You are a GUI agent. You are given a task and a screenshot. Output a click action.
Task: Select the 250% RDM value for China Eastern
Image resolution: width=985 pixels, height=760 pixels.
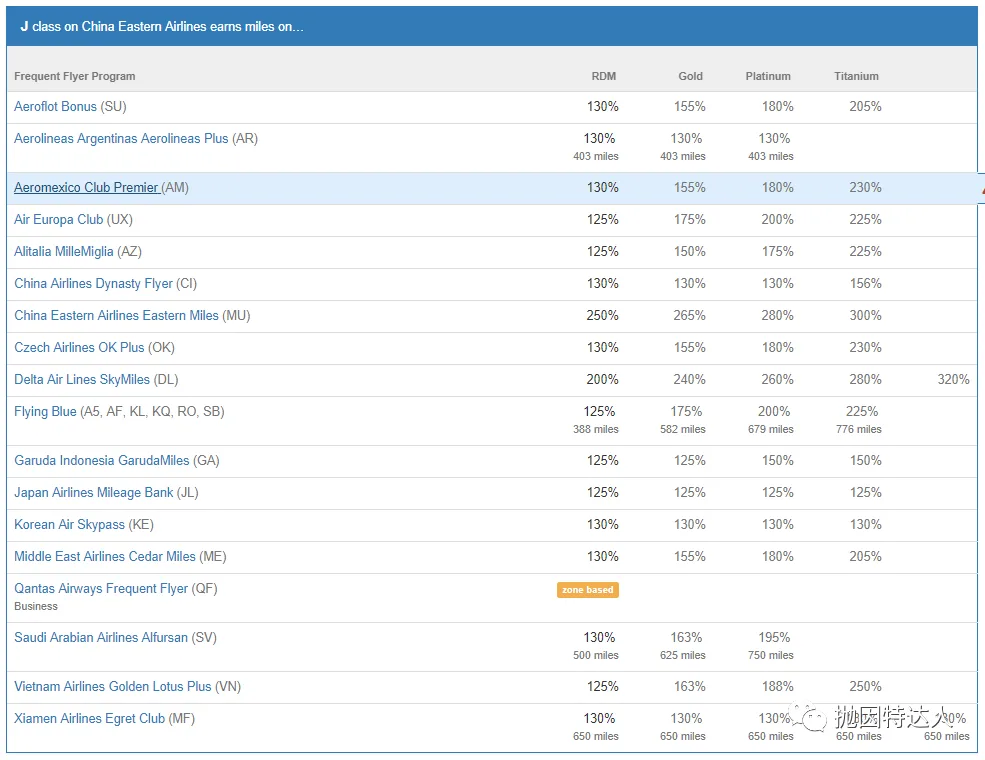(602, 316)
